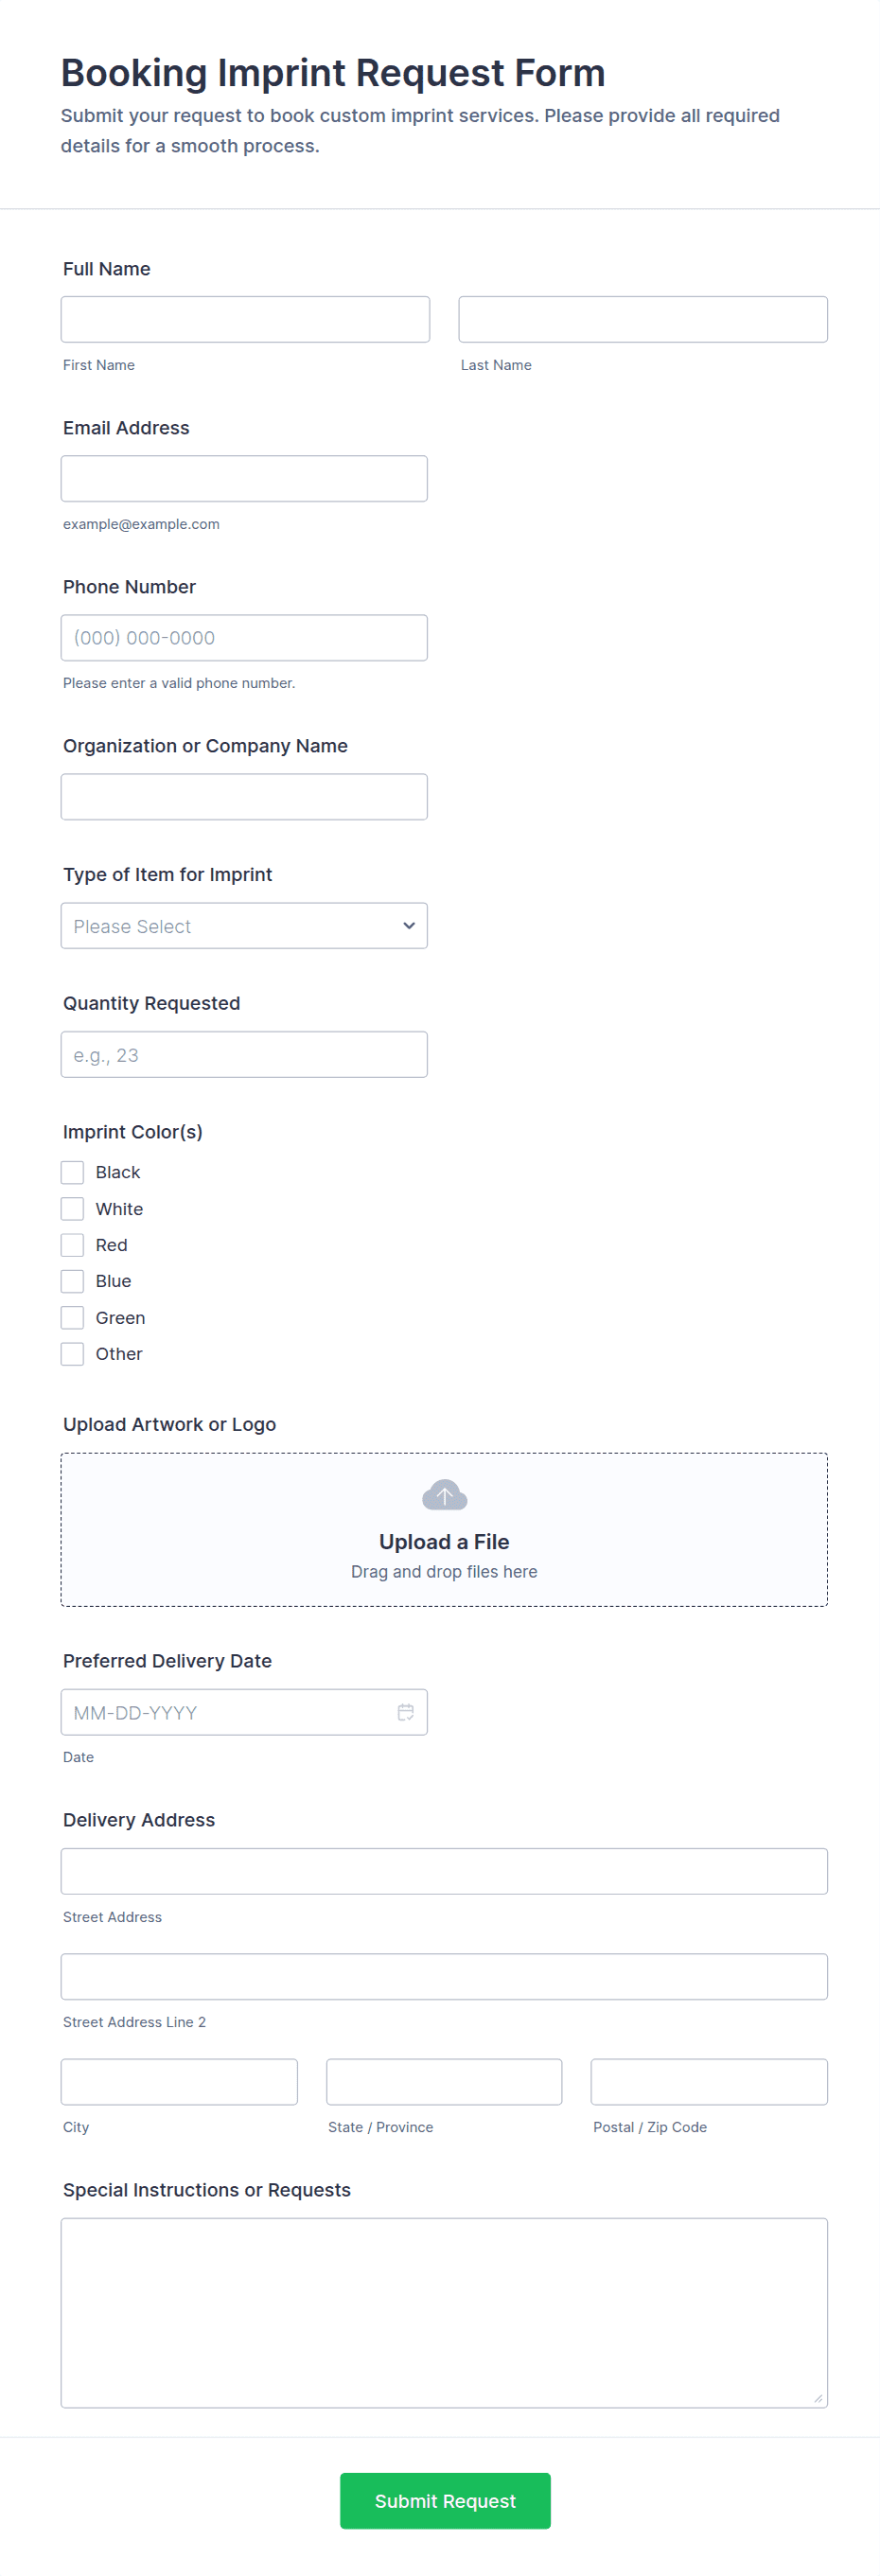Select the Postal / Zip Code field
The height and width of the screenshot is (2576, 880).
click(709, 2082)
